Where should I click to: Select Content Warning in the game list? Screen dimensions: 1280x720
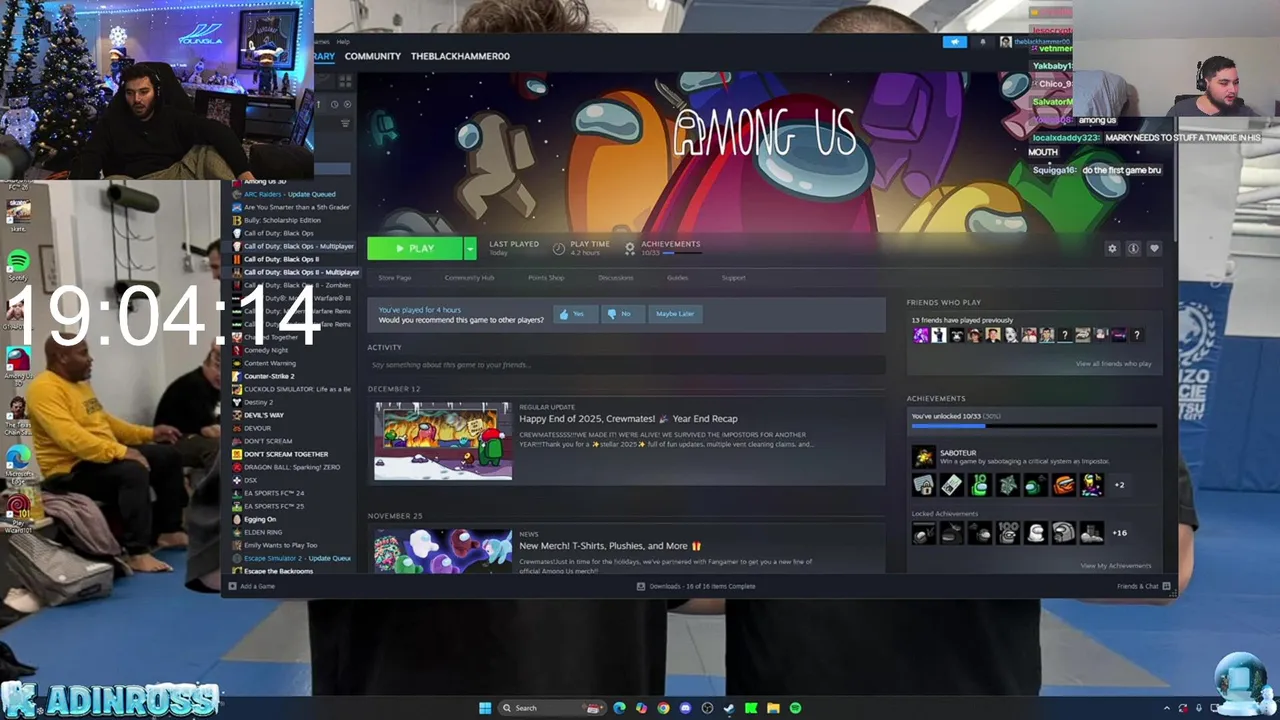270,363
